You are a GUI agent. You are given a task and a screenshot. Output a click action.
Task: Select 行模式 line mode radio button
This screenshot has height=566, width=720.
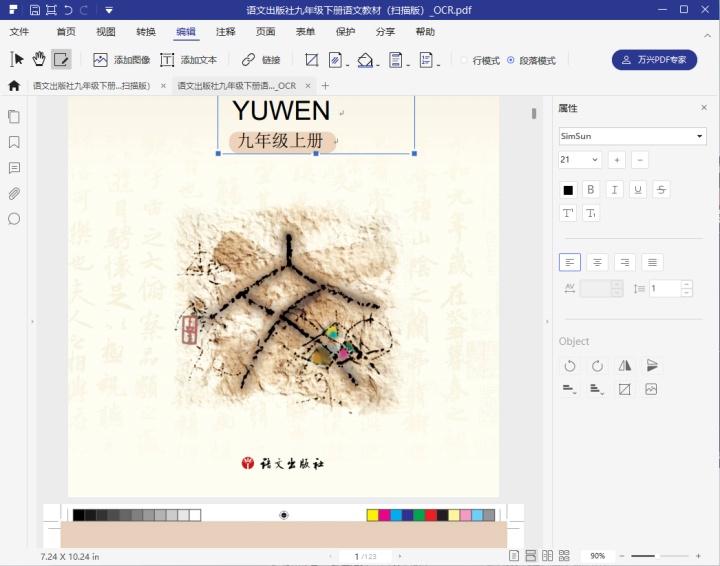pos(464,60)
